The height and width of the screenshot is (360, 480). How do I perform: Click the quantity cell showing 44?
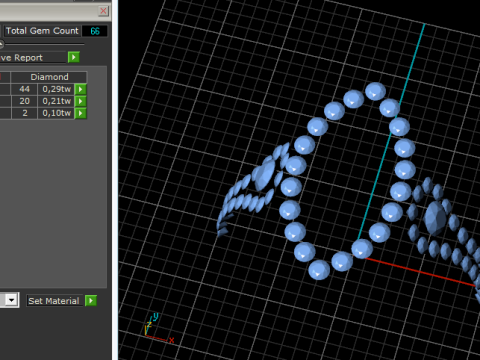tap(24, 89)
